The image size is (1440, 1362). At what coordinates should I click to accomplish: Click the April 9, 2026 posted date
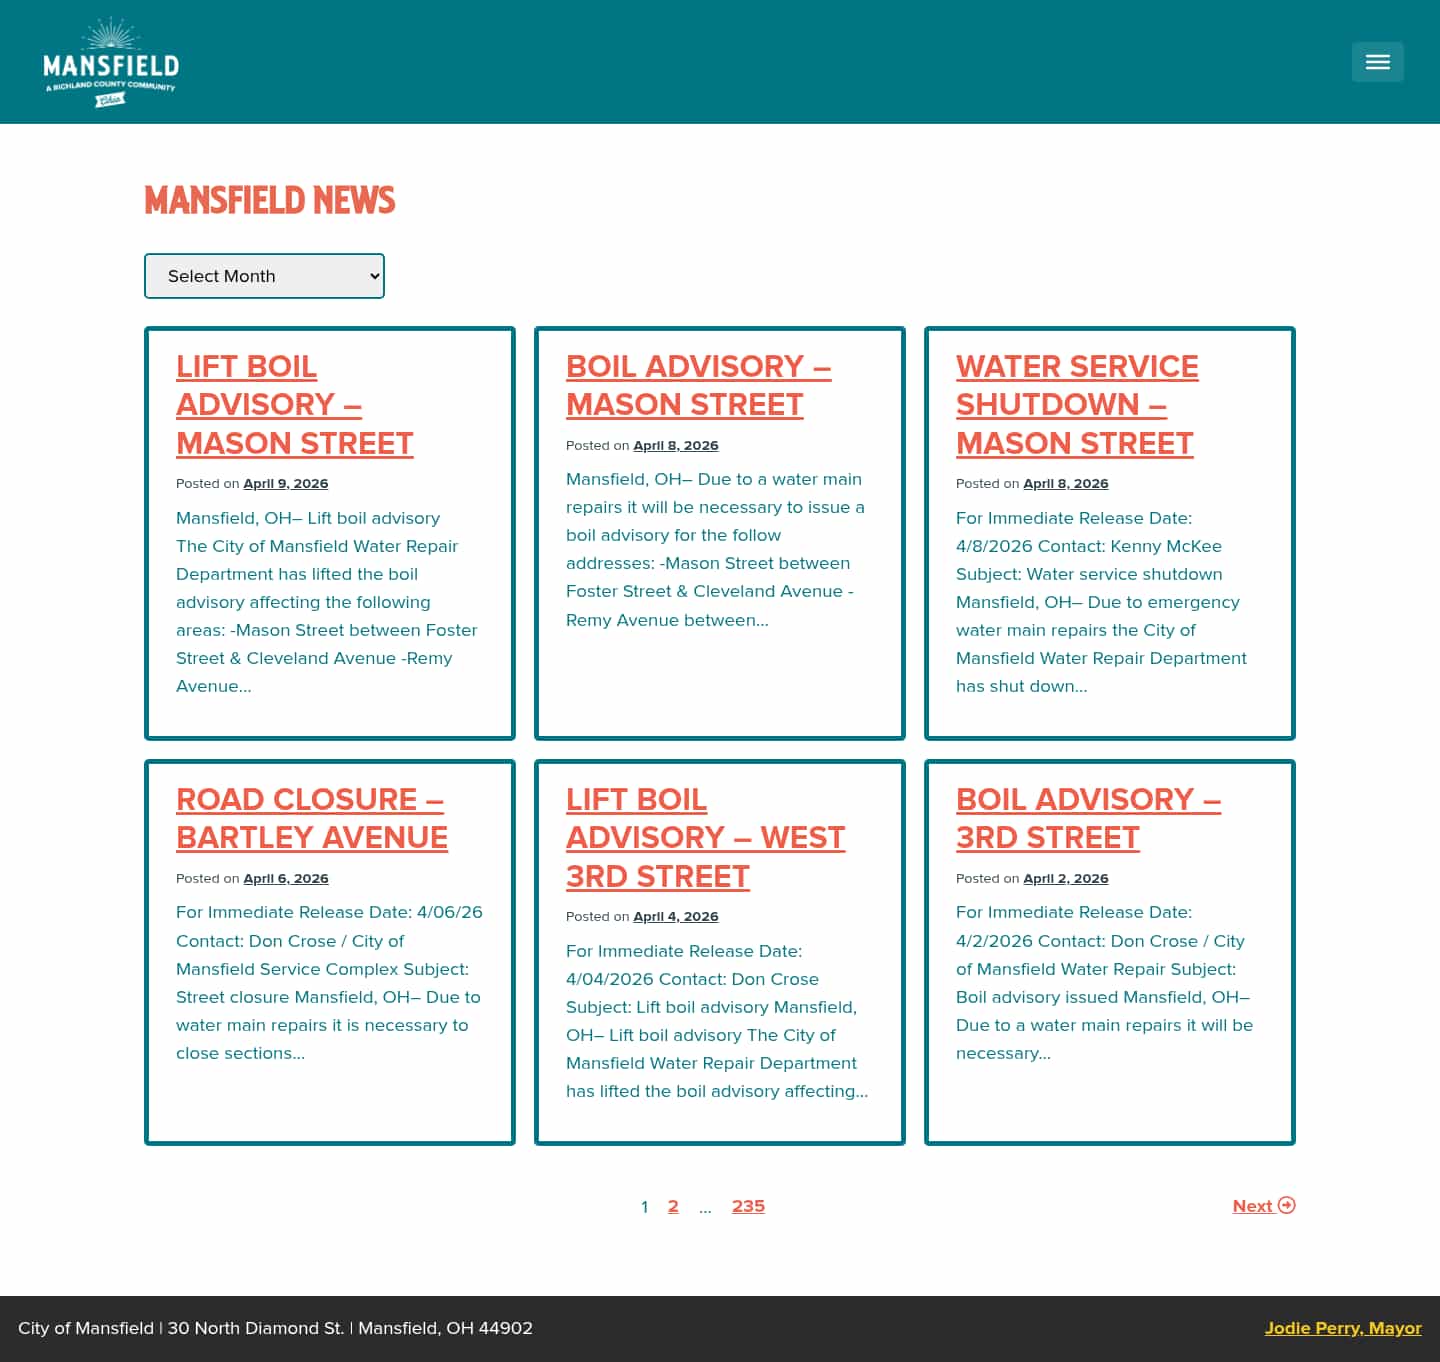286,483
